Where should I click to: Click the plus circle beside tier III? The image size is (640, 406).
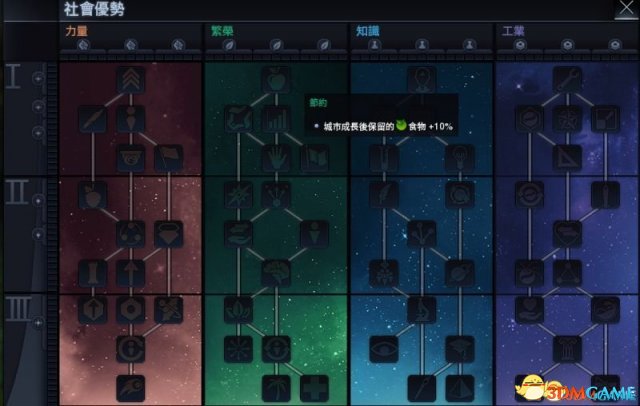(x=38, y=323)
